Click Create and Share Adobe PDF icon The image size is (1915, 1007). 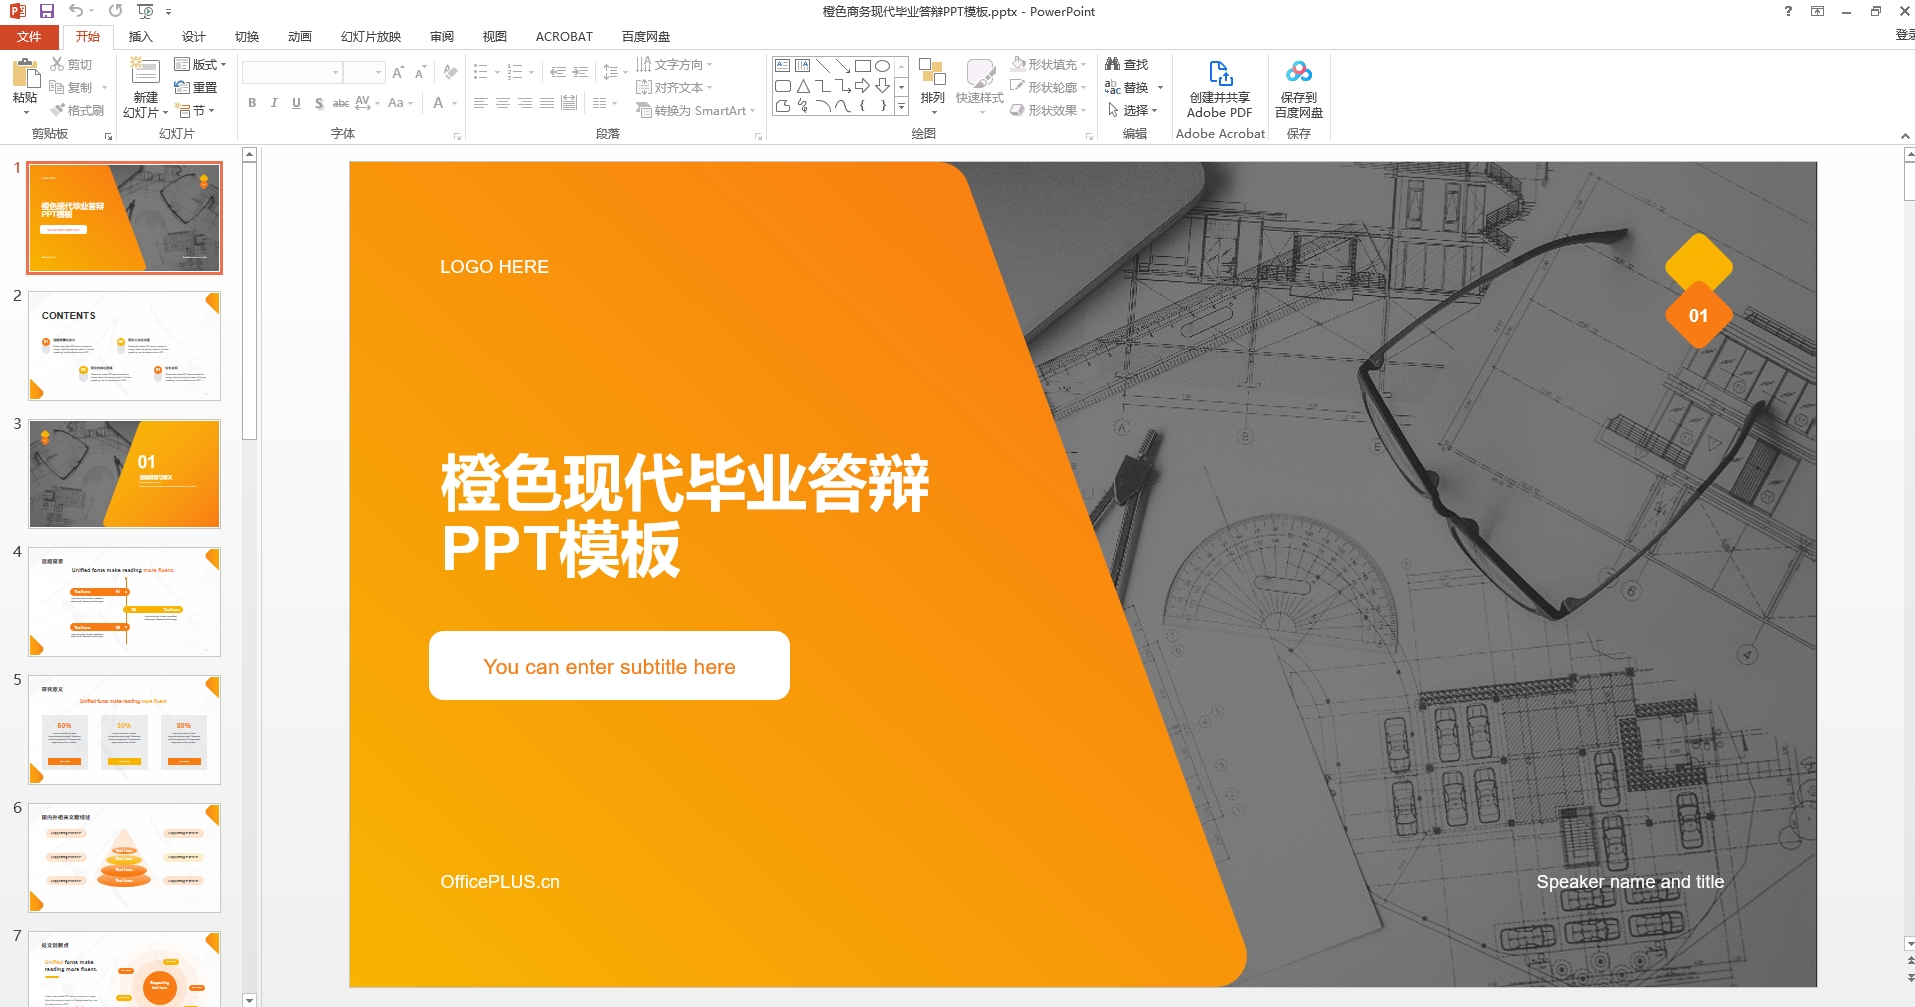click(x=1220, y=74)
